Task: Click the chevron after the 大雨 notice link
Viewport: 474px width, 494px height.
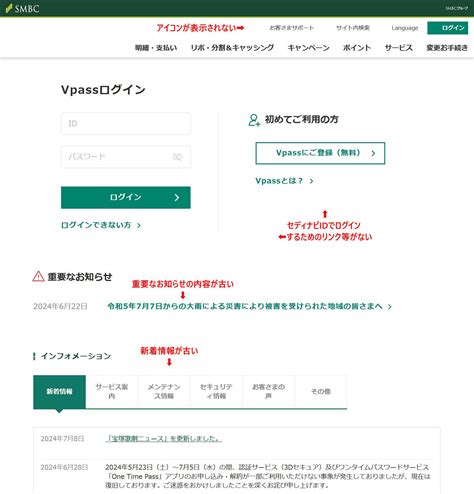Action: [389, 306]
